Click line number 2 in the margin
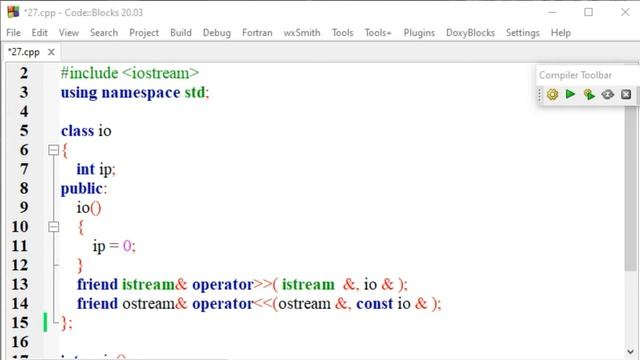The height and width of the screenshot is (360, 640). pos(24,73)
